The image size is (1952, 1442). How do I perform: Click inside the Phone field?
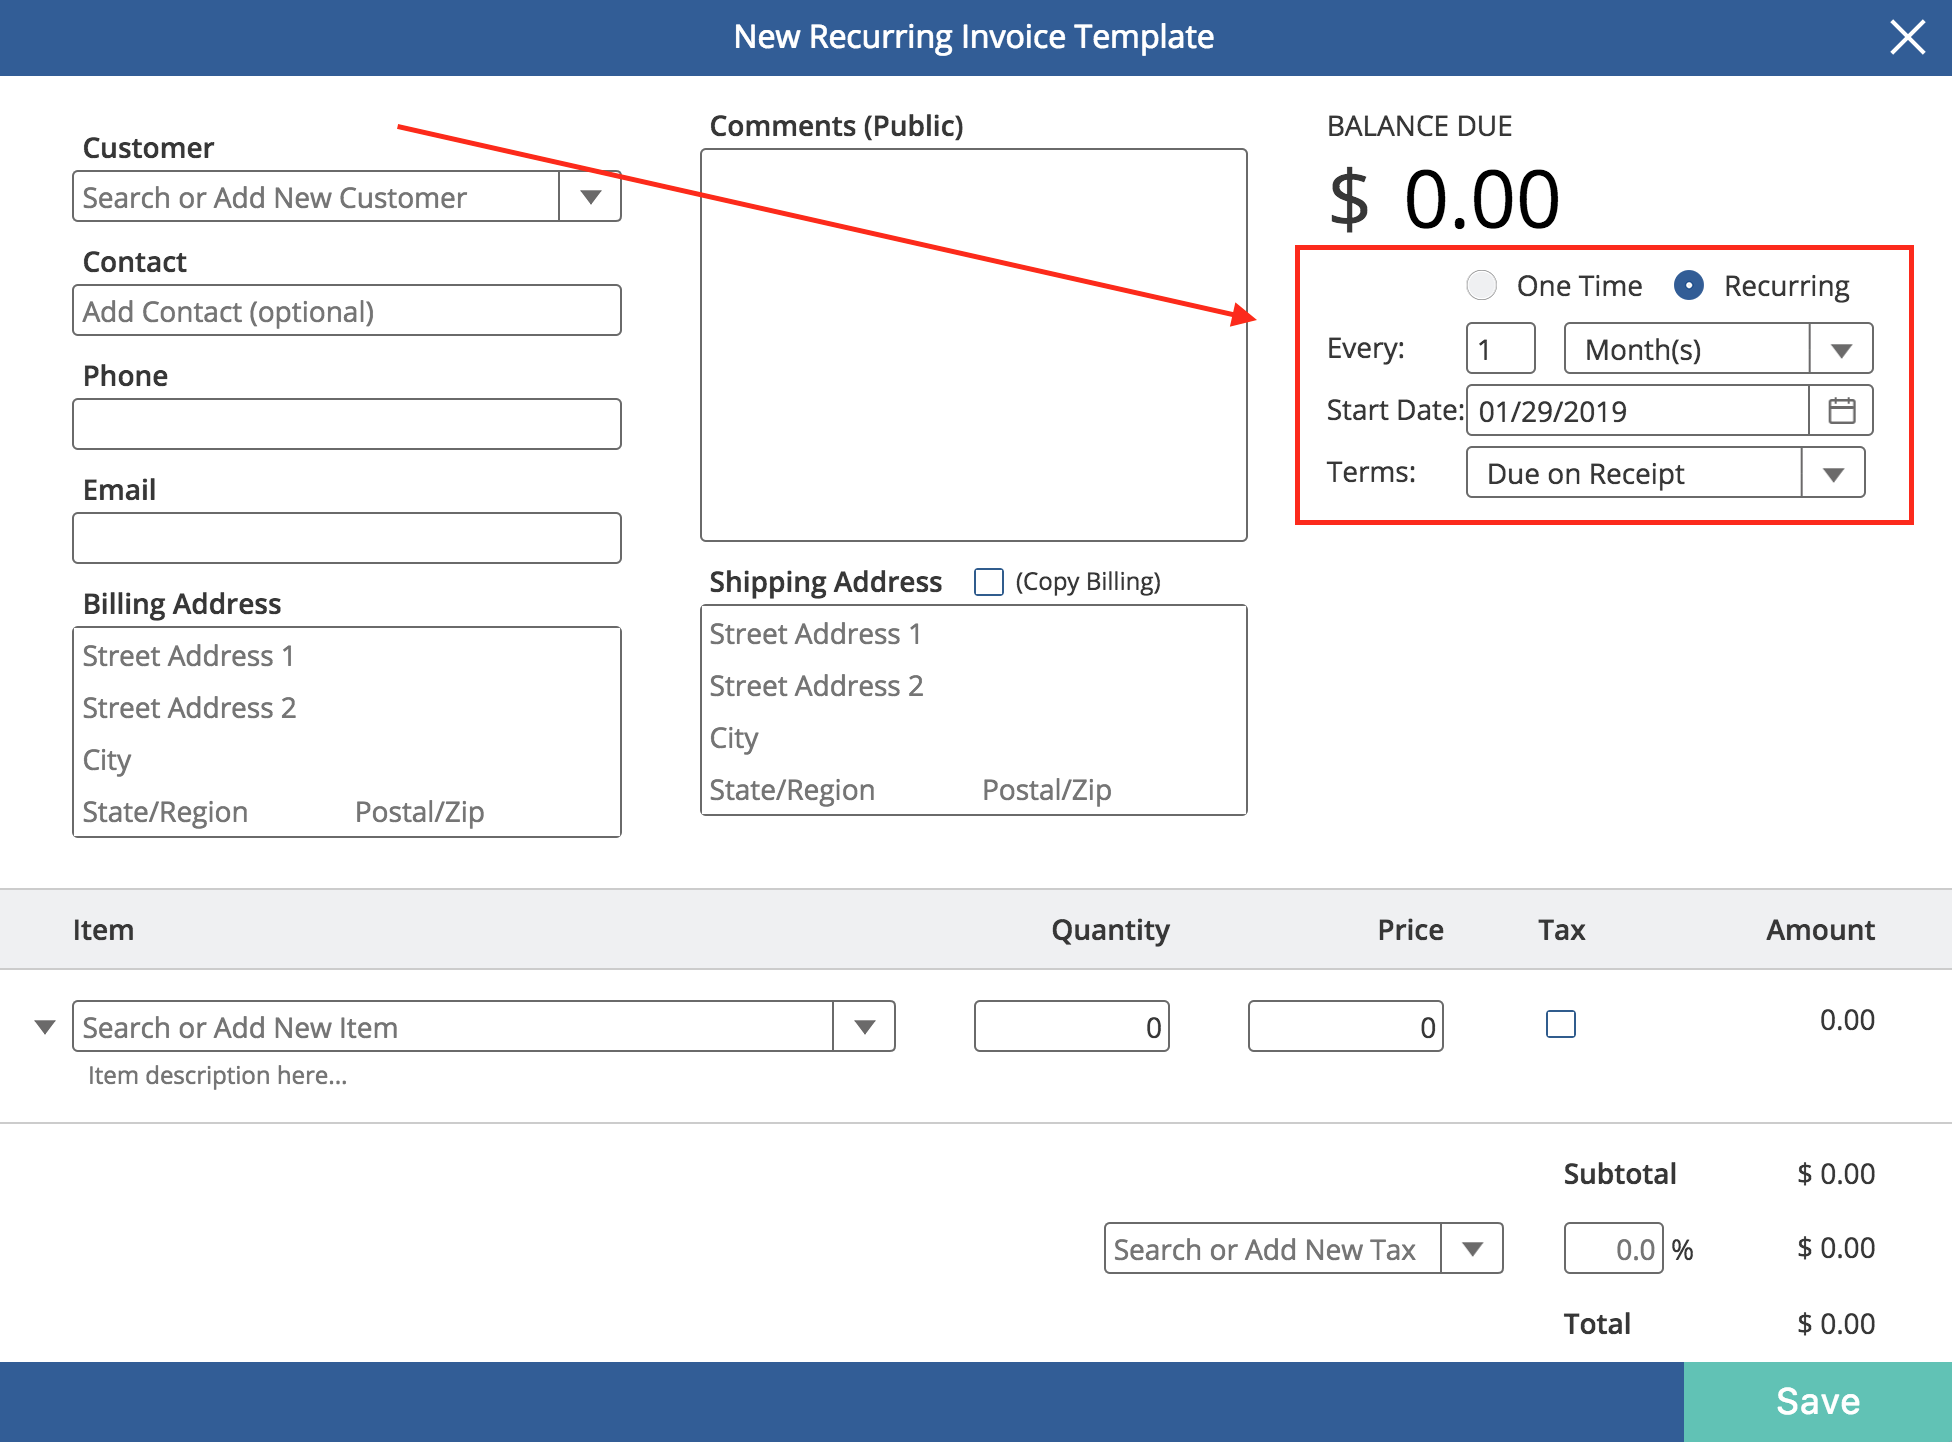(345, 423)
